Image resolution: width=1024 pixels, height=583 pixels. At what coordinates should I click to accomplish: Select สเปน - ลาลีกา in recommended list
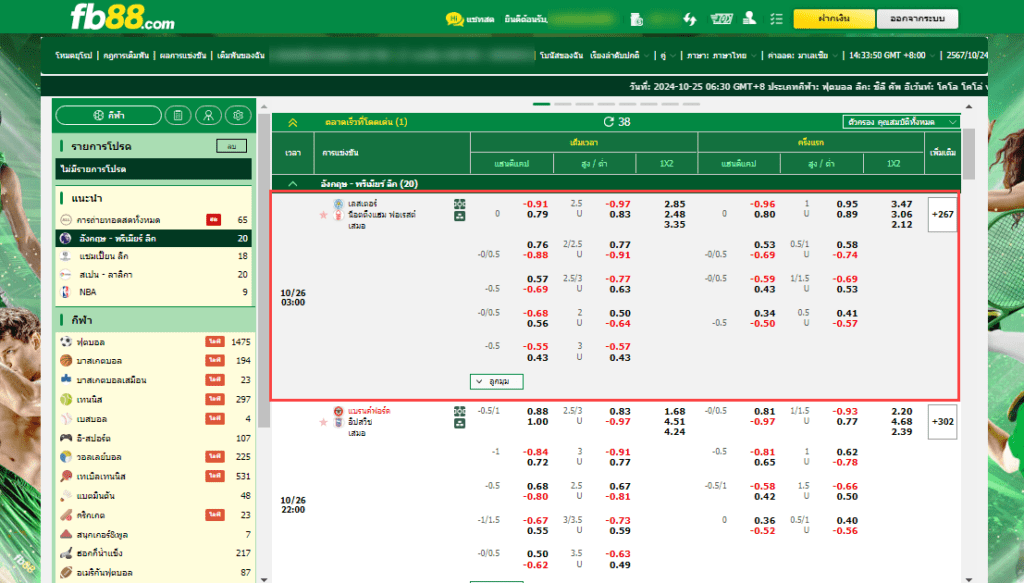pos(154,274)
